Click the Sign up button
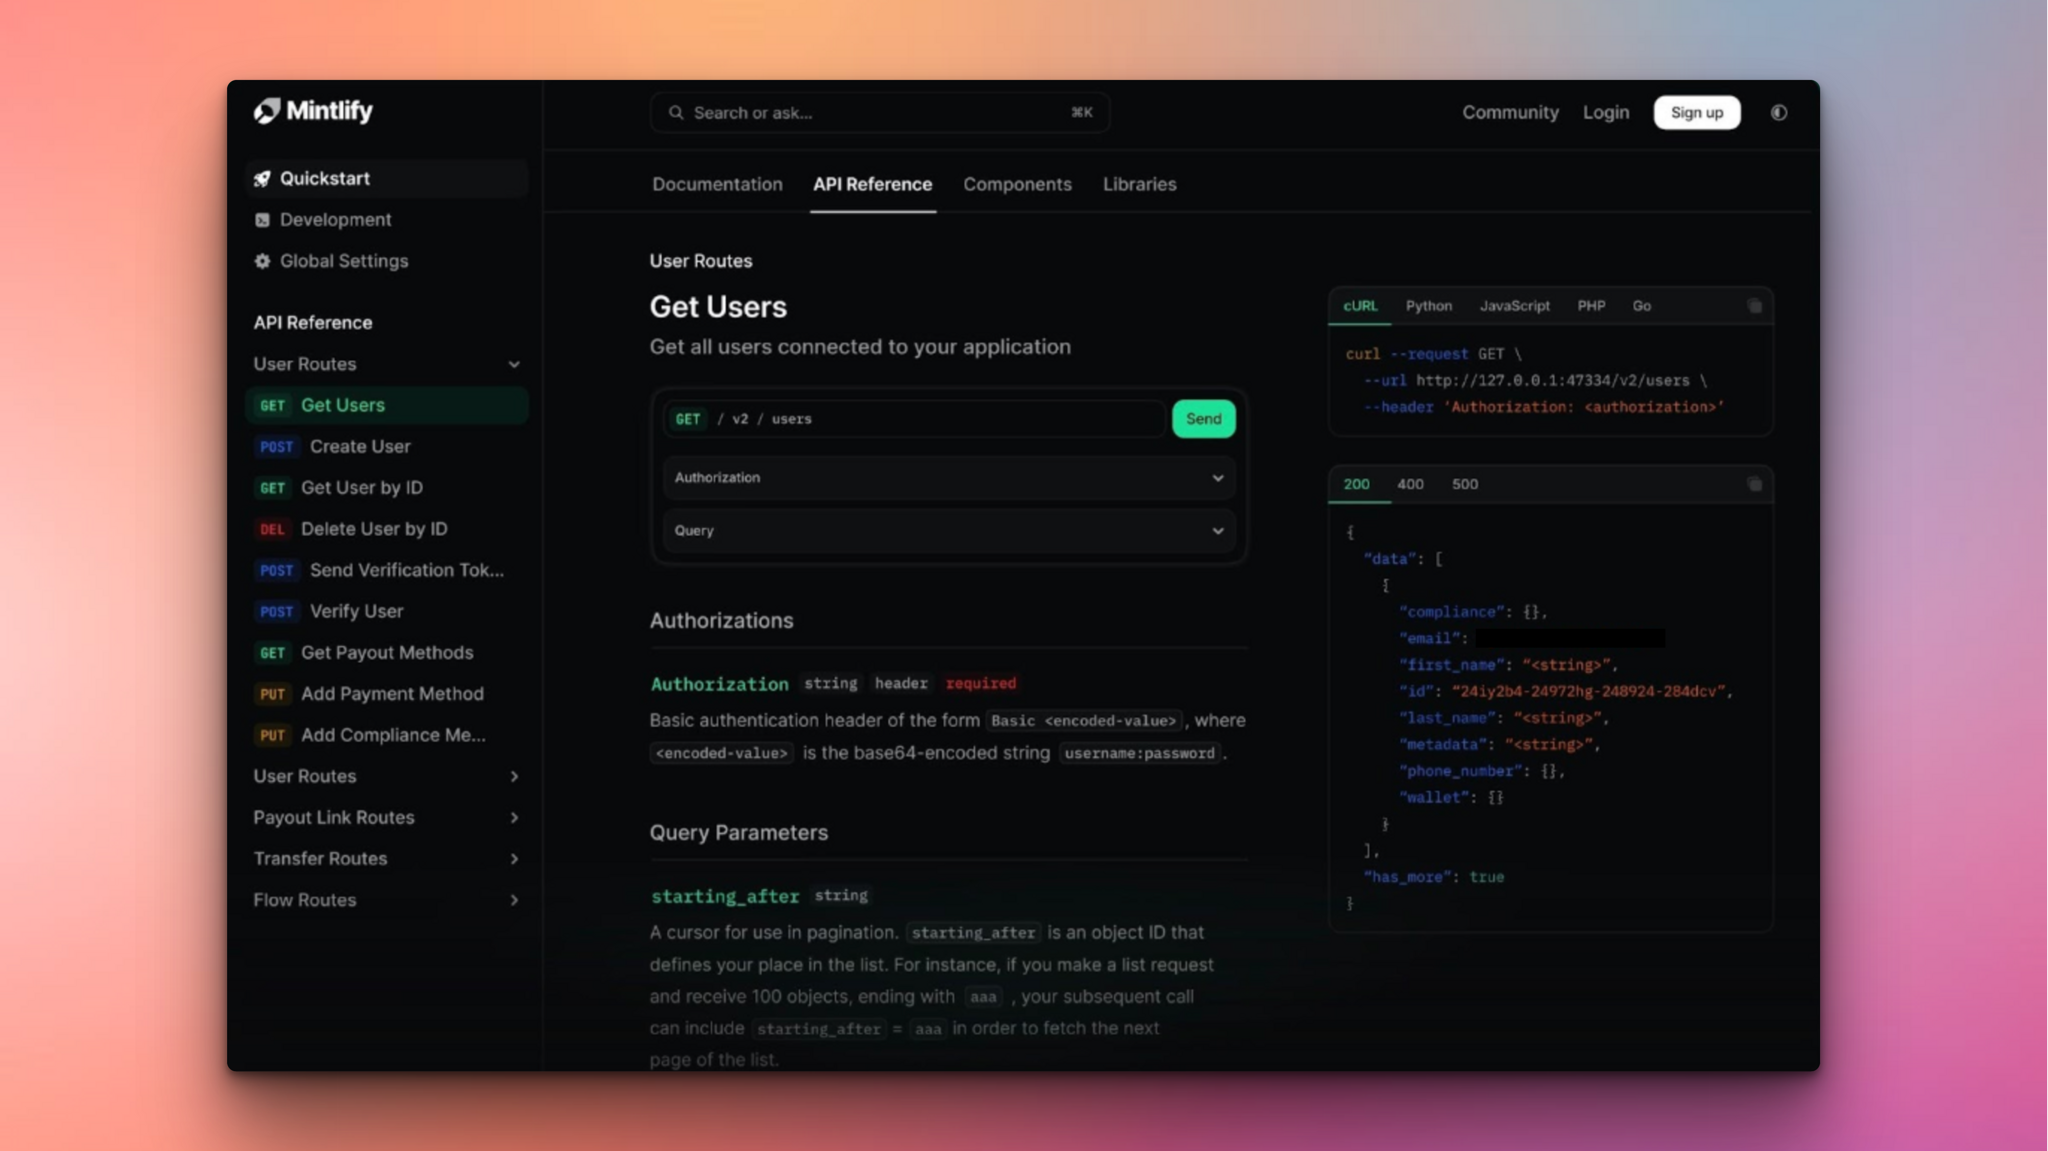 point(1696,112)
